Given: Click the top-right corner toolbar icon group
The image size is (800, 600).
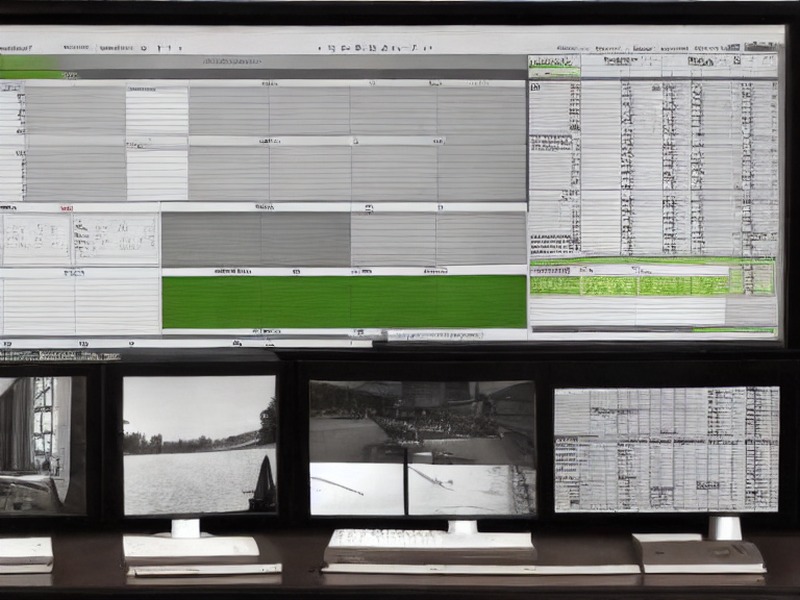Looking at the screenshot, I should [762, 46].
